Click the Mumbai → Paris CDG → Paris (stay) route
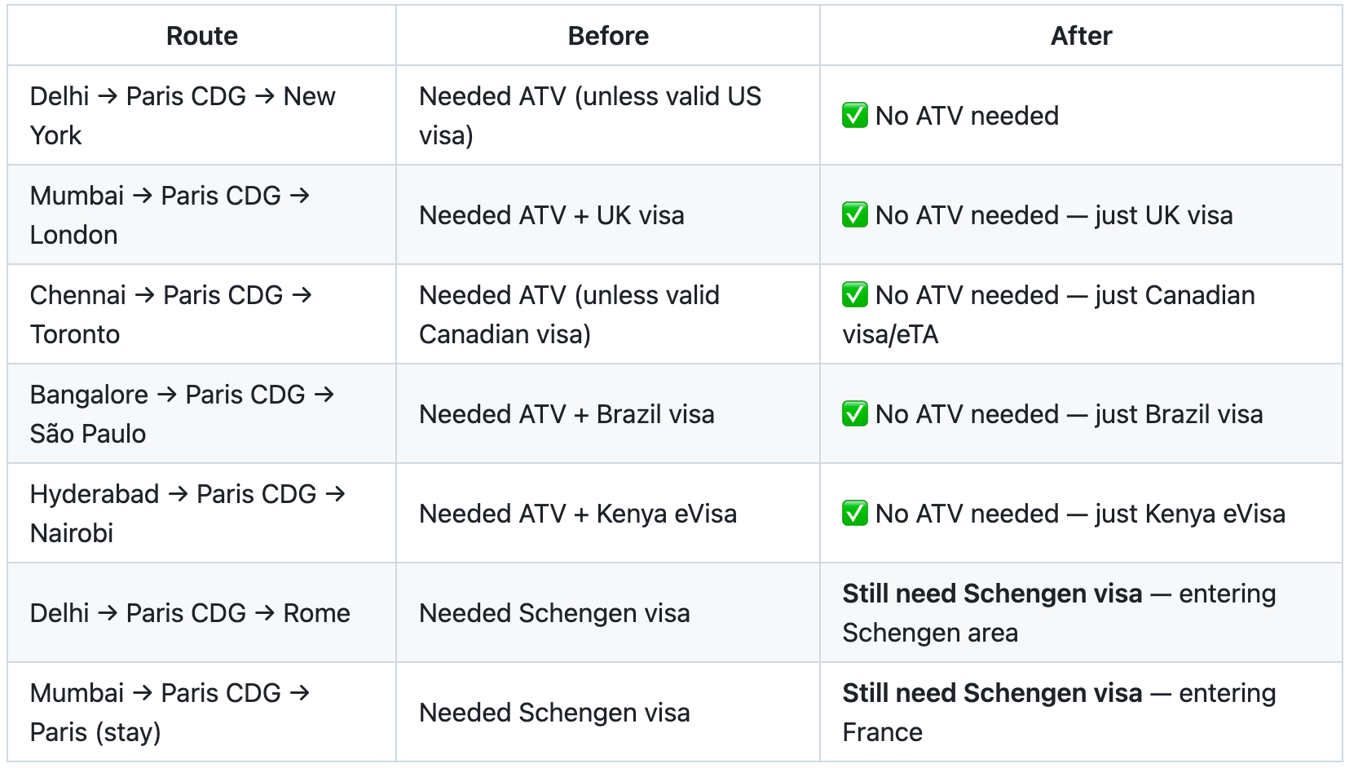 click(170, 712)
